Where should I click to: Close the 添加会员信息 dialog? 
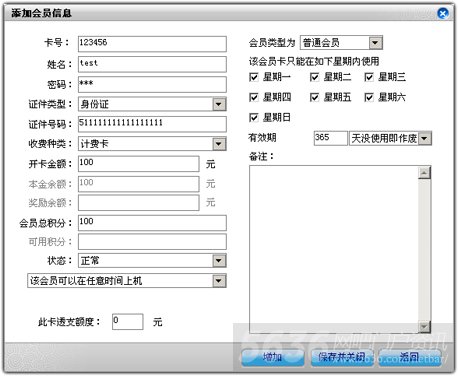443,13
